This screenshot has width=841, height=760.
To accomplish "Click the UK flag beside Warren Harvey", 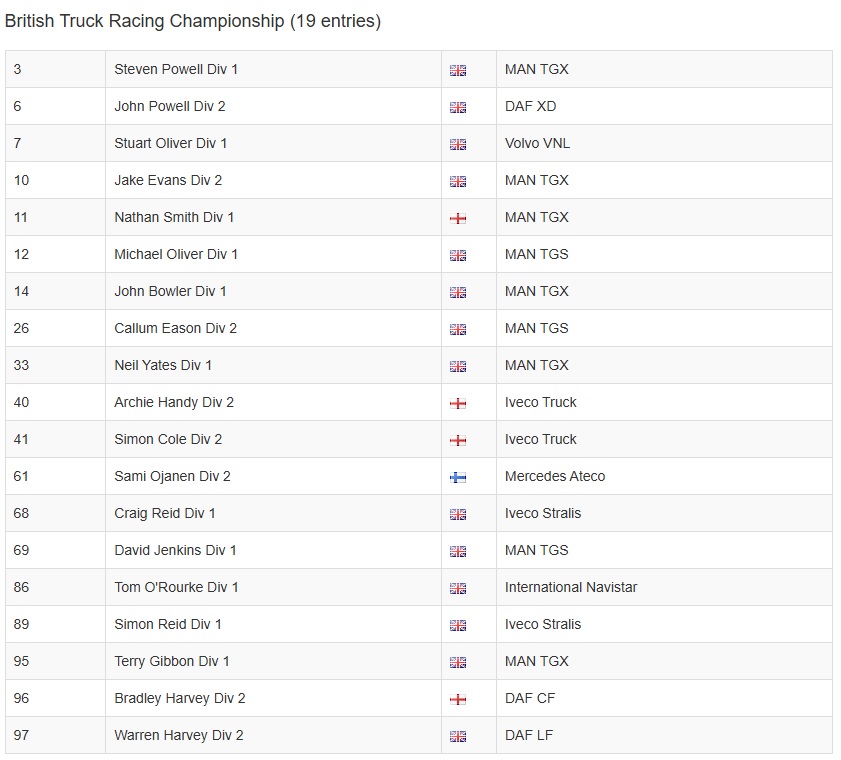I will (x=458, y=736).
